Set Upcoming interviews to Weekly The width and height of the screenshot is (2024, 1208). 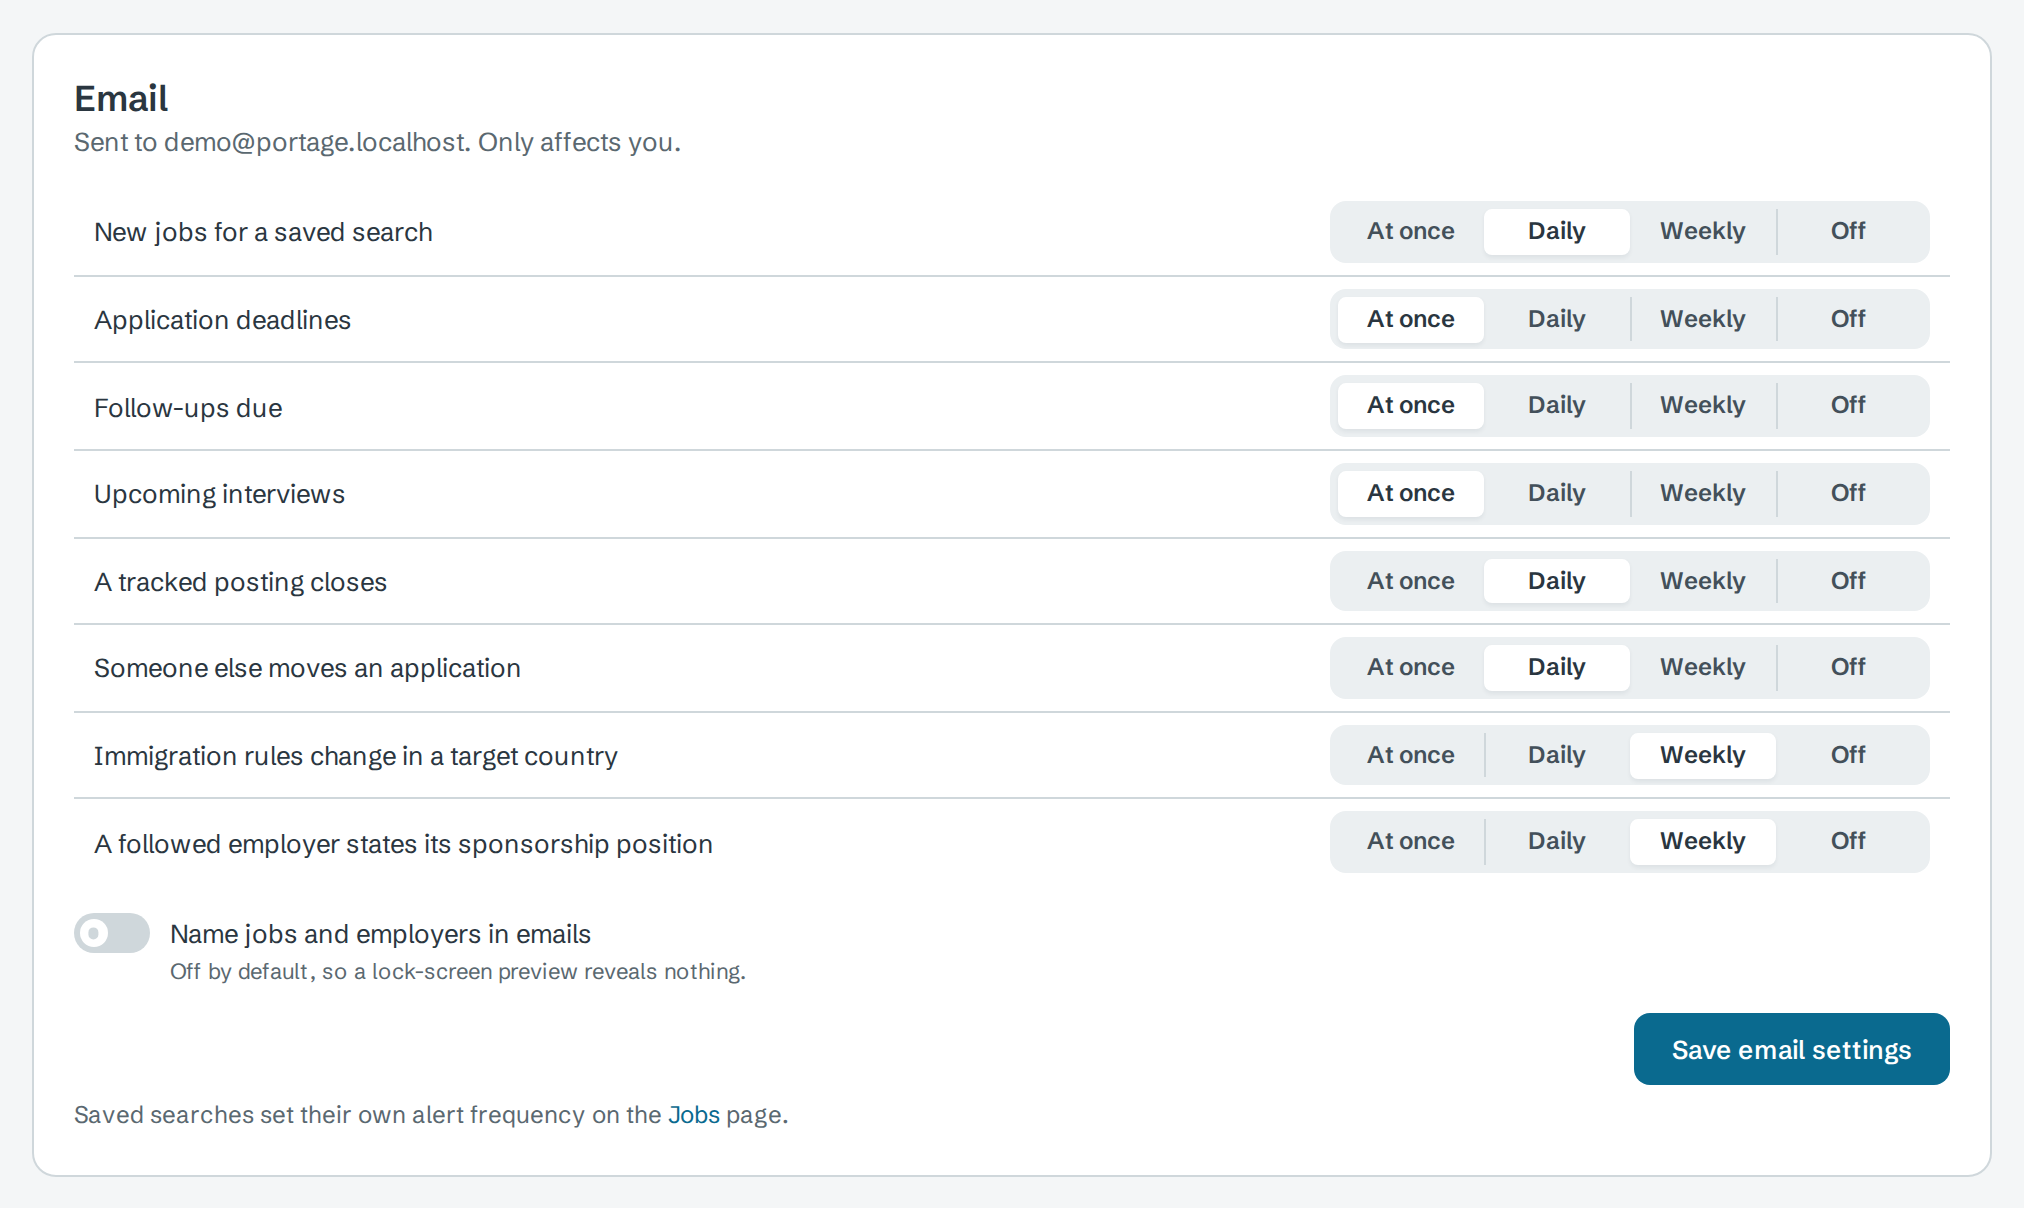[x=1702, y=493]
